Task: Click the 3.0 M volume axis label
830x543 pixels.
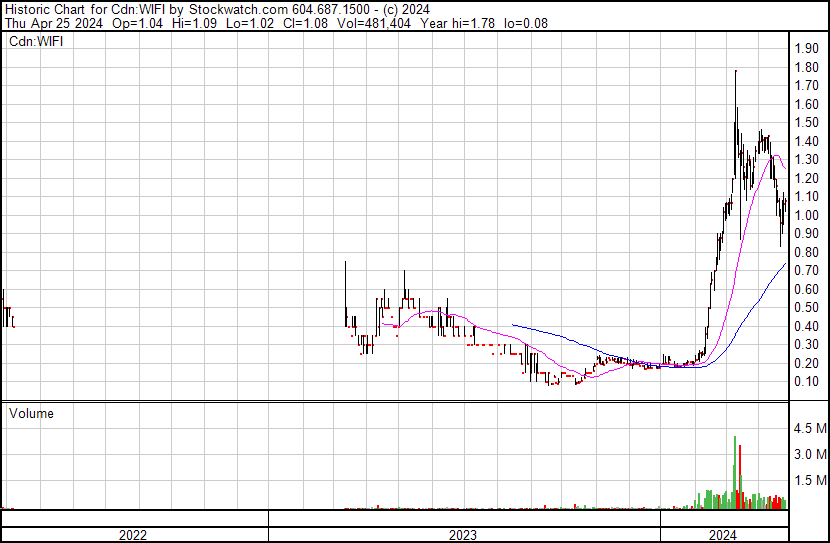Action: [809, 455]
